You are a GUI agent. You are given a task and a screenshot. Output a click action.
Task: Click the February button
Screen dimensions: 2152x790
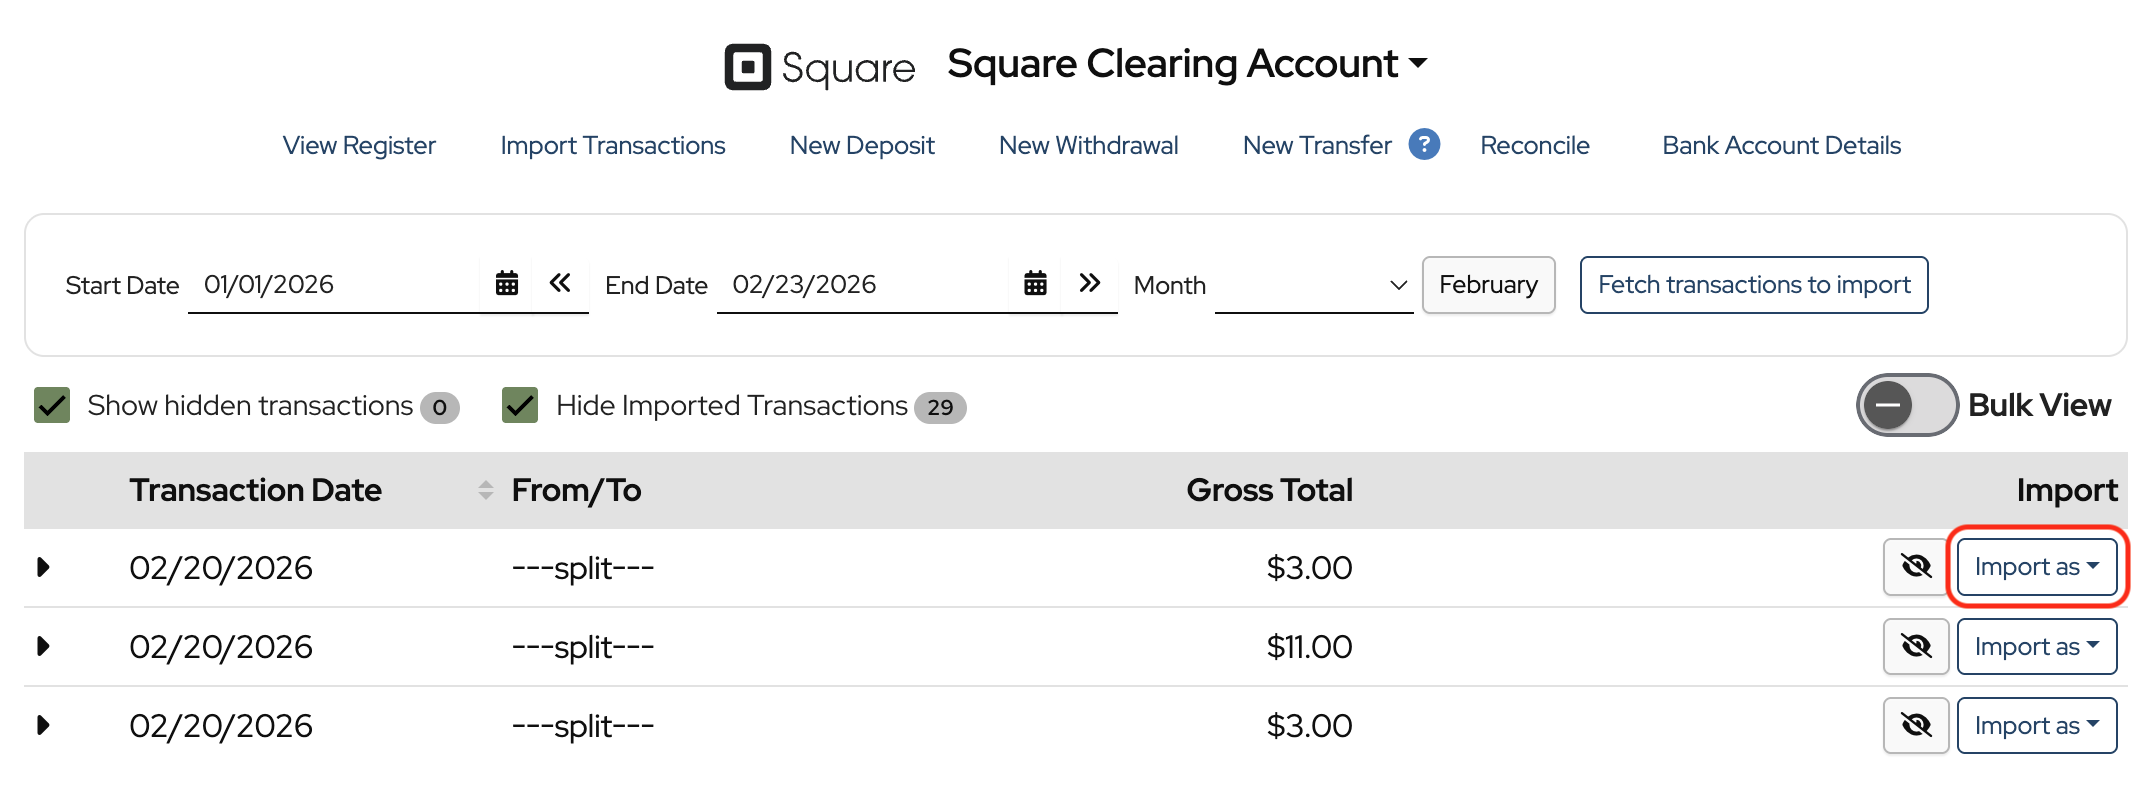[1487, 285]
